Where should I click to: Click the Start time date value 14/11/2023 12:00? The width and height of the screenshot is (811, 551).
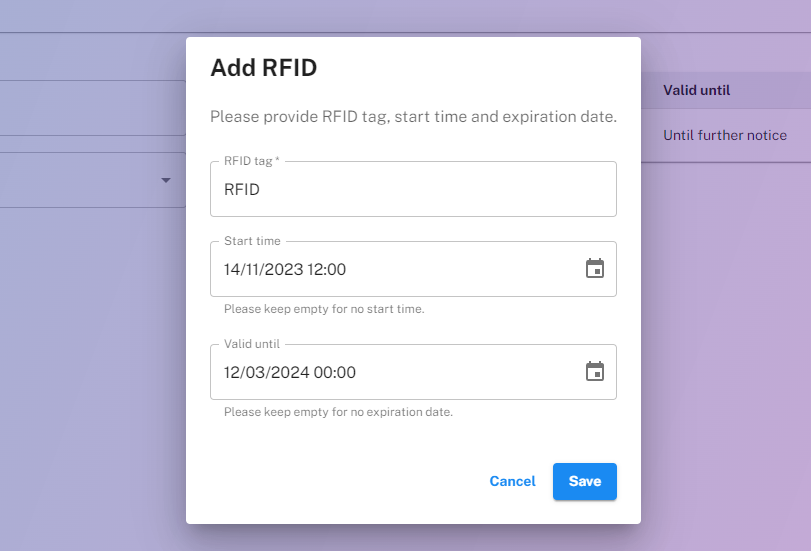[285, 269]
